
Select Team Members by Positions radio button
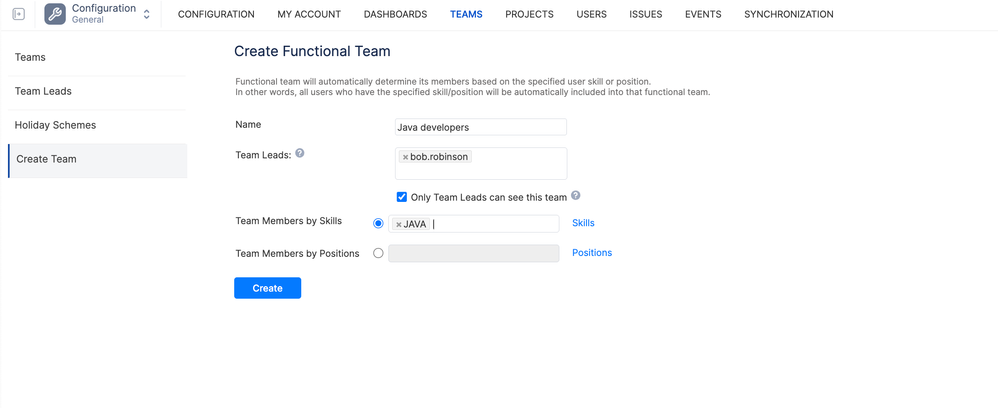(x=378, y=253)
